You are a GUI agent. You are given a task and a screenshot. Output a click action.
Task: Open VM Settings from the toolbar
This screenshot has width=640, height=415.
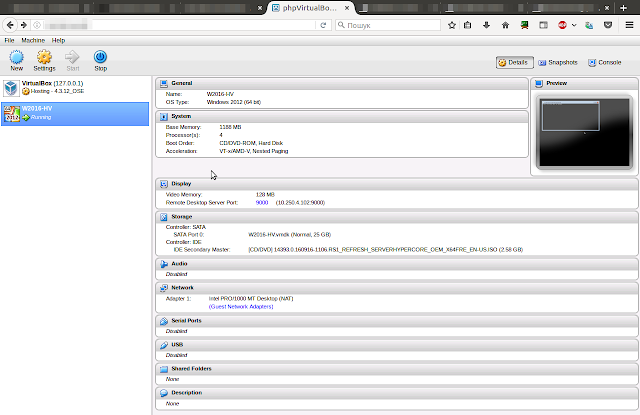pyautogui.click(x=44, y=58)
